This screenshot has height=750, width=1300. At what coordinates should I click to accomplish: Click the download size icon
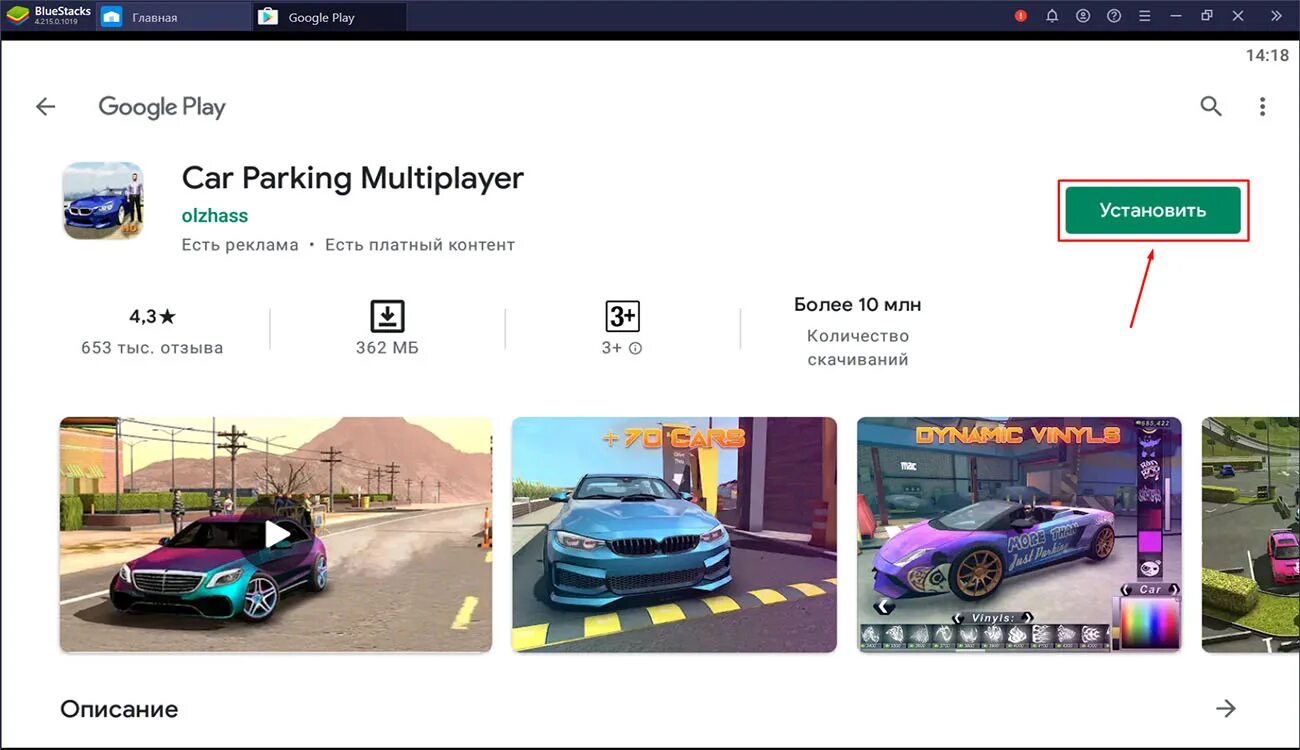click(x=387, y=316)
